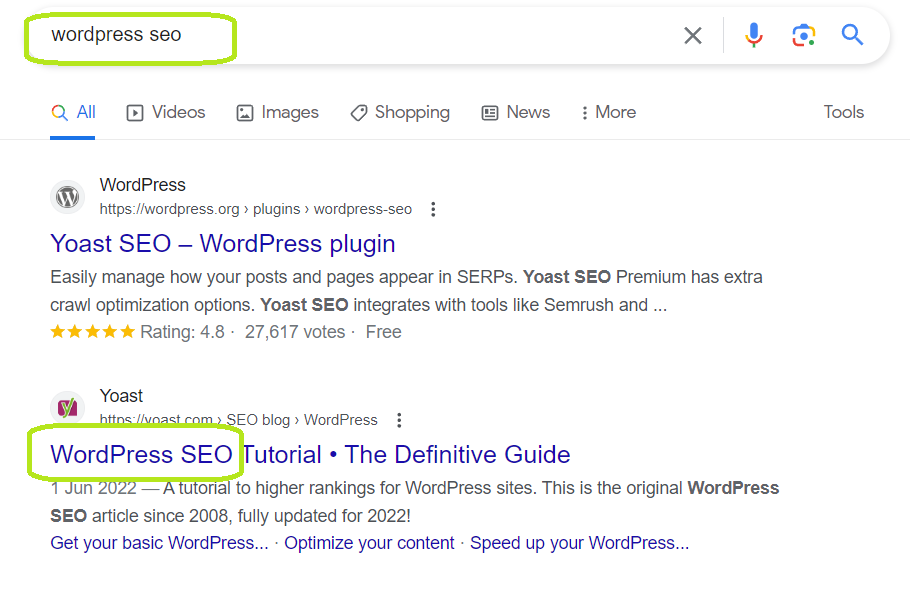
Task: Select the All results tab
Action: 73,112
